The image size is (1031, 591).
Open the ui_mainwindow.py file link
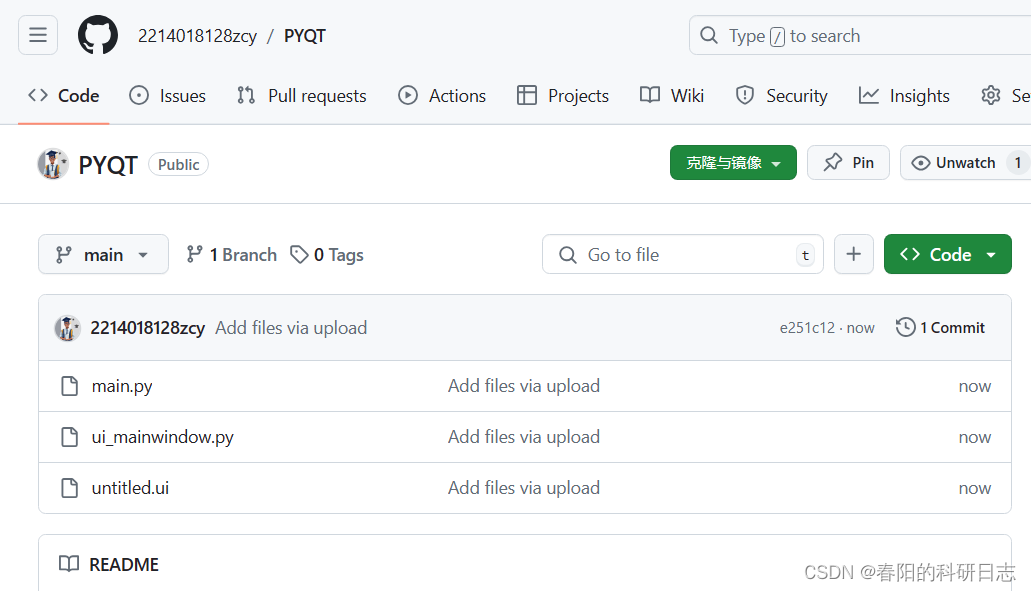[x=162, y=437]
